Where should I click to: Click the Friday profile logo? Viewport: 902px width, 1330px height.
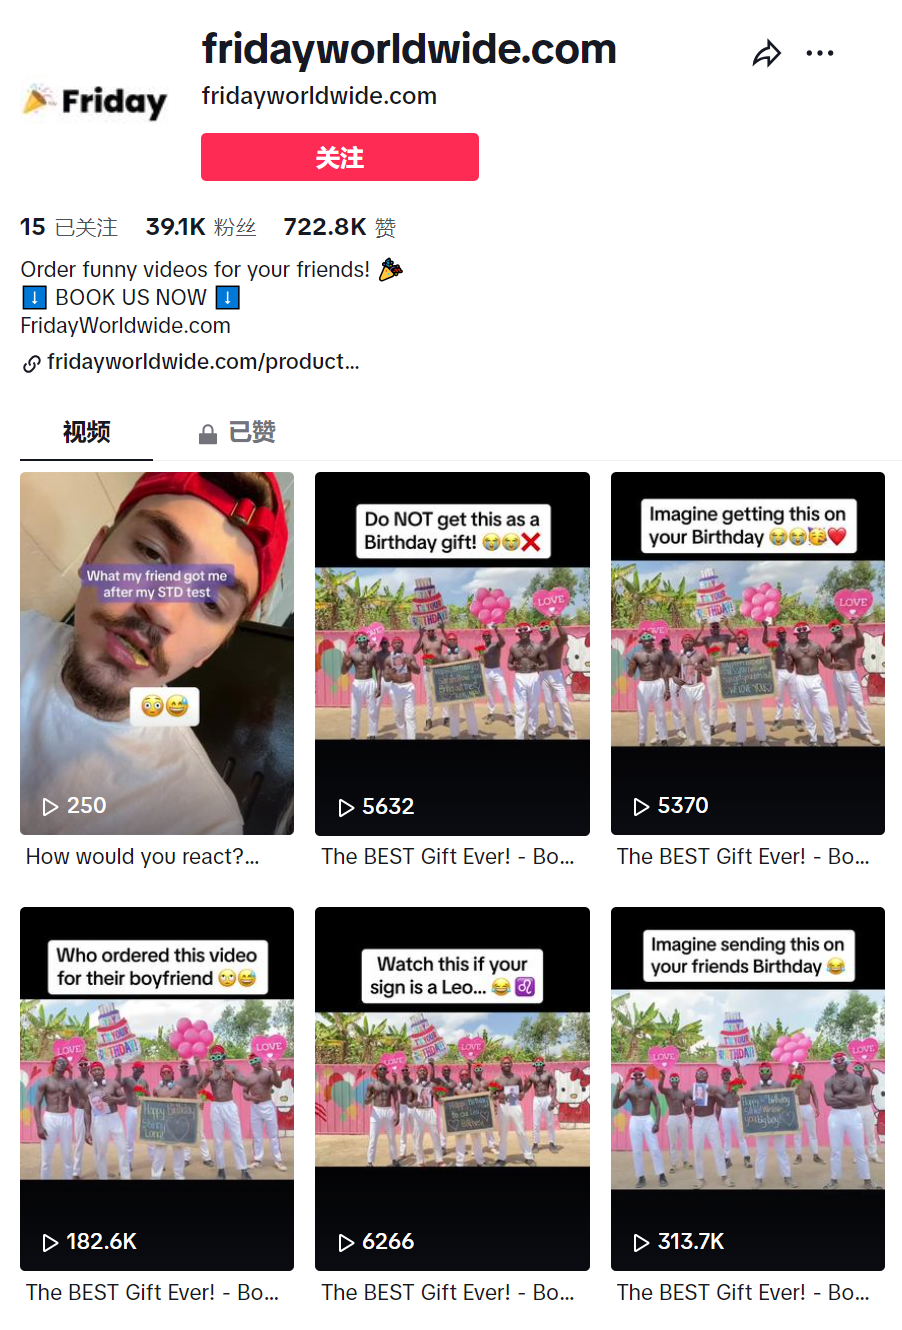[95, 100]
